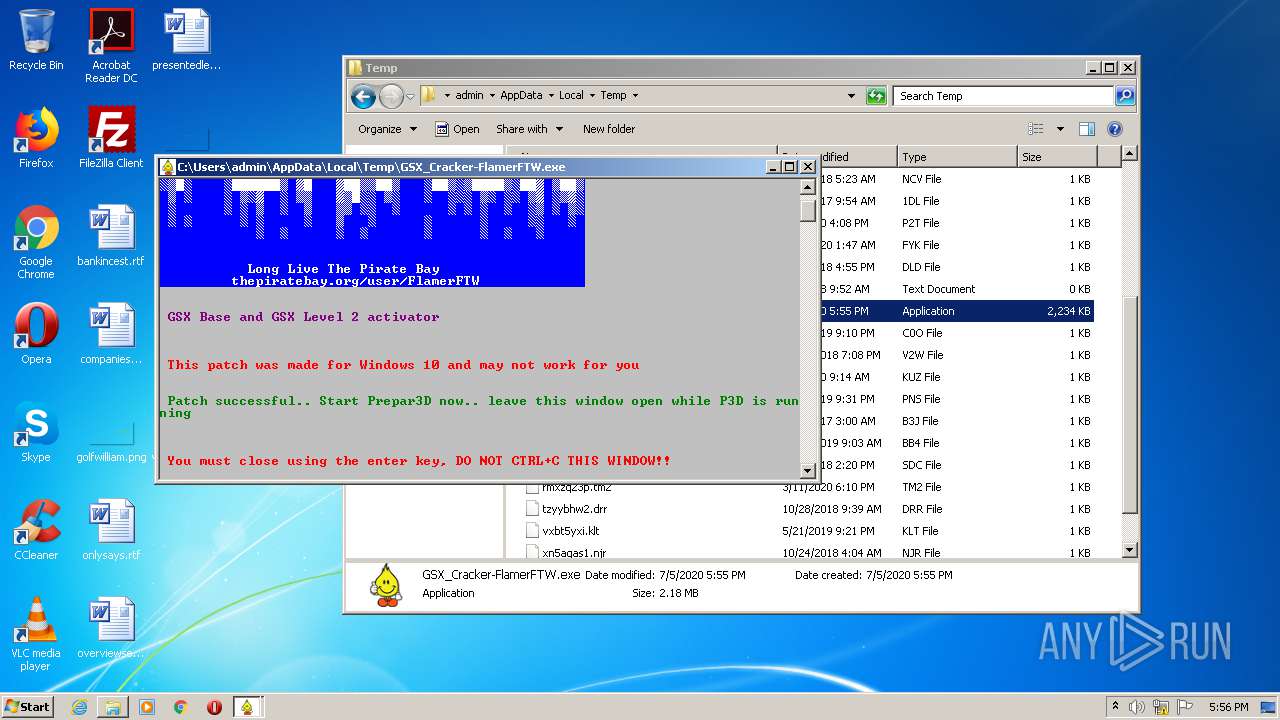
Task: Create a New folder in Temp
Action: point(609,129)
